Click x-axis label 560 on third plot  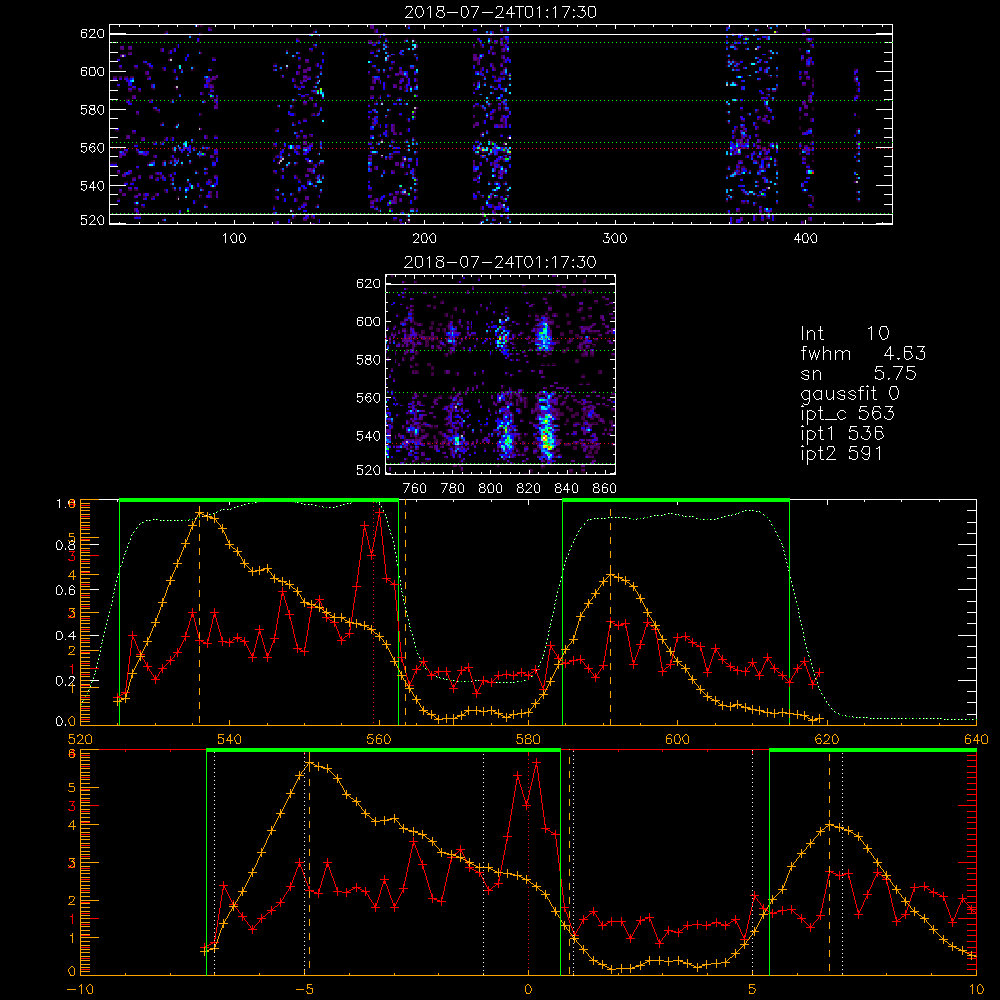pyautogui.click(x=379, y=740)
